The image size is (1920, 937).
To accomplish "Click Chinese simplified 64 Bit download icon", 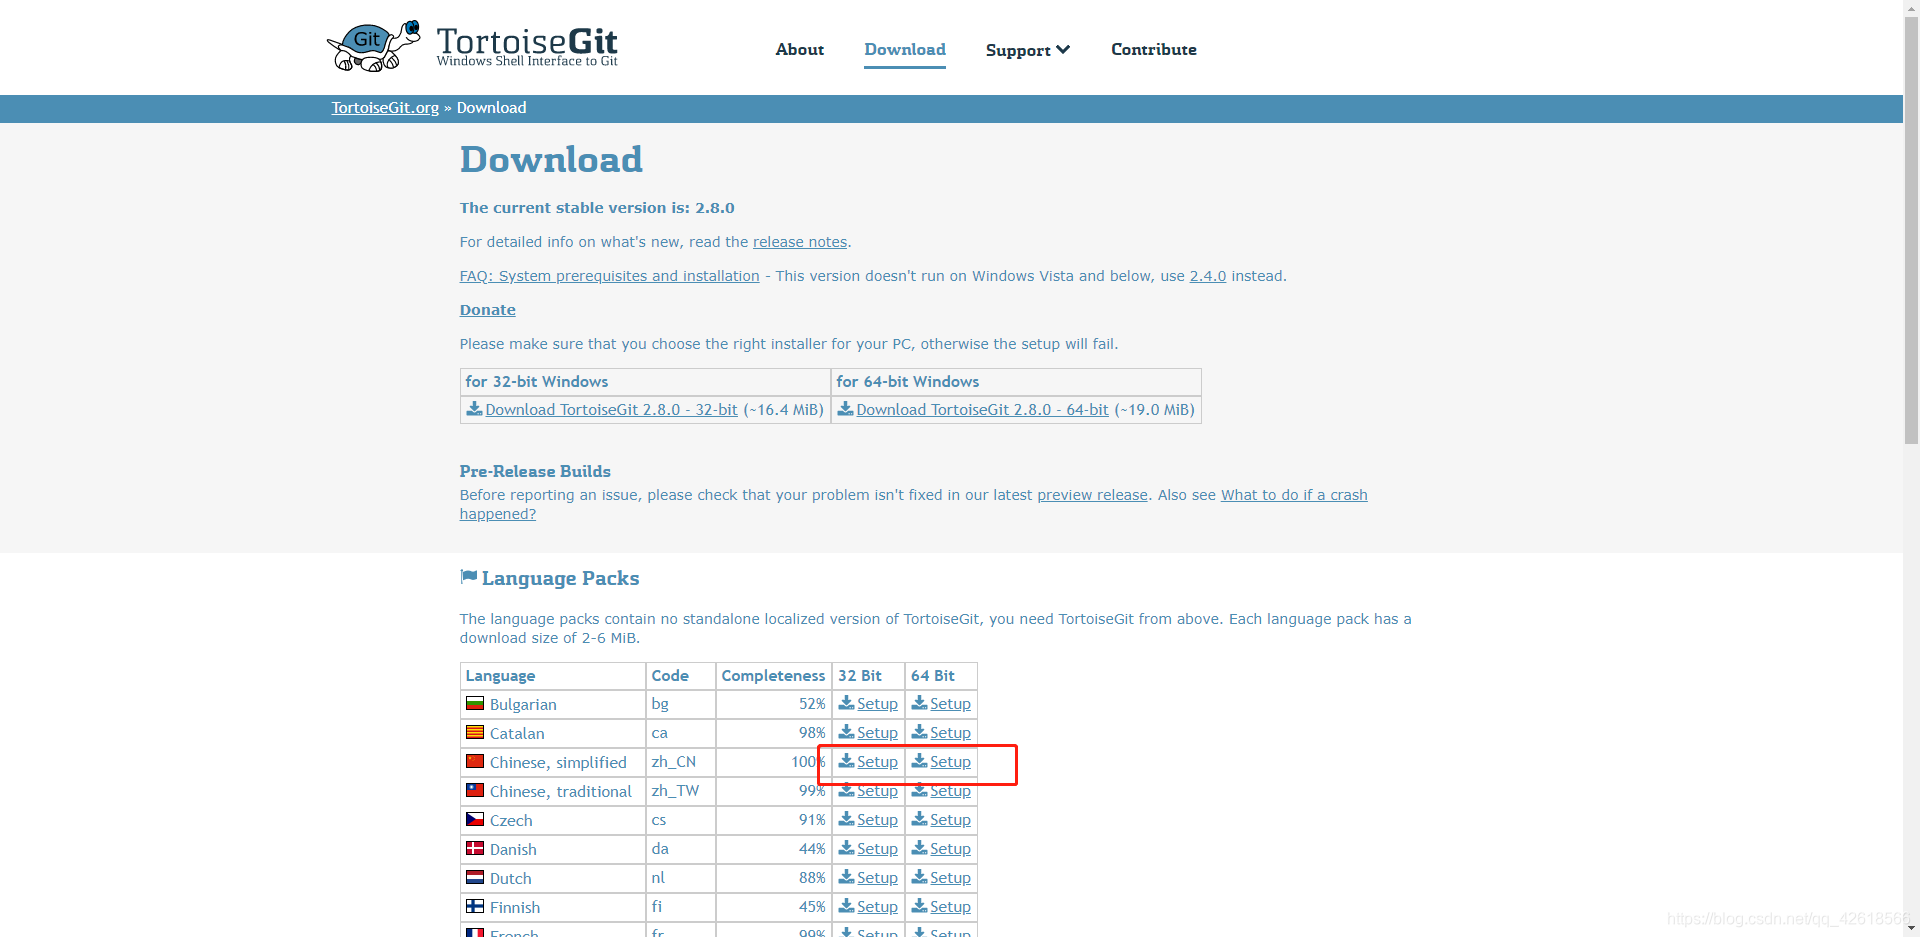I will 919,761.
